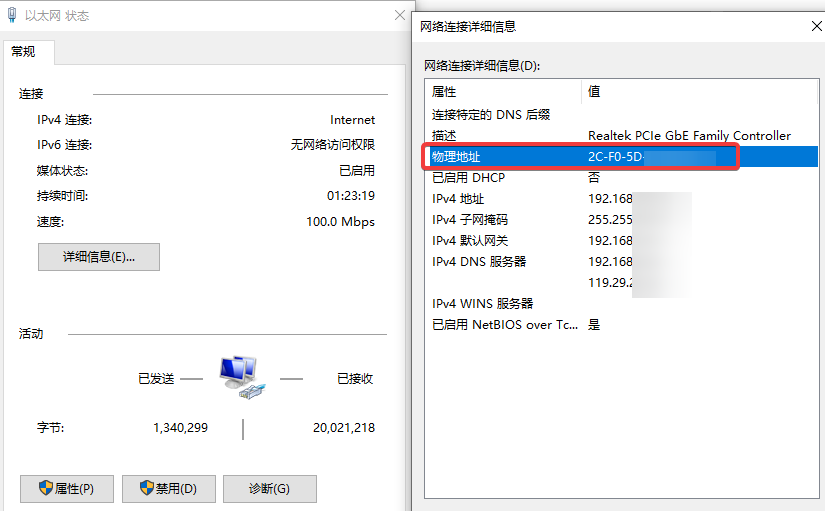Close the 以太网 状态 window
This screenshot has width=825, height=511.
pos(400,15)
